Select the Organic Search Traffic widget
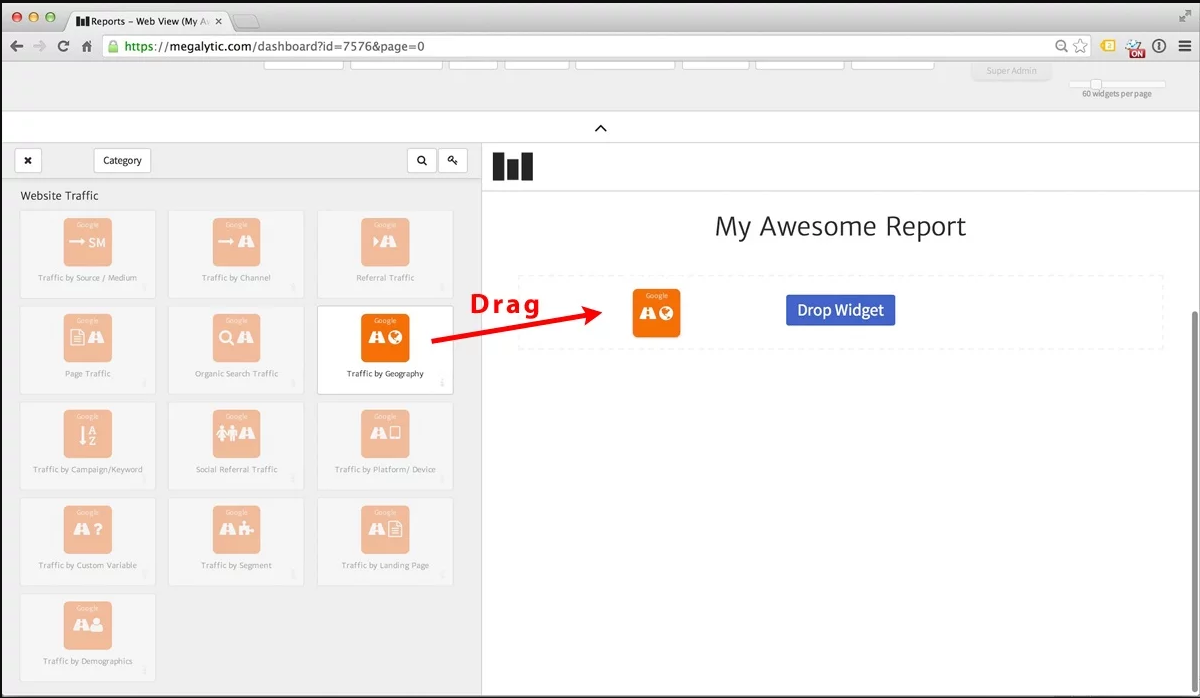The width and height of the screenshot is (1200, 698). [x=236, y=350]
